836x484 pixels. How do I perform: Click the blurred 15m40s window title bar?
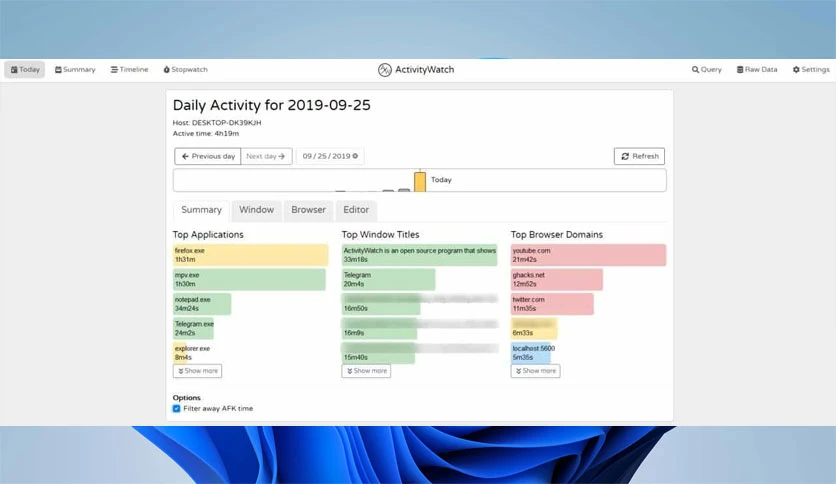tap(379, 353)
